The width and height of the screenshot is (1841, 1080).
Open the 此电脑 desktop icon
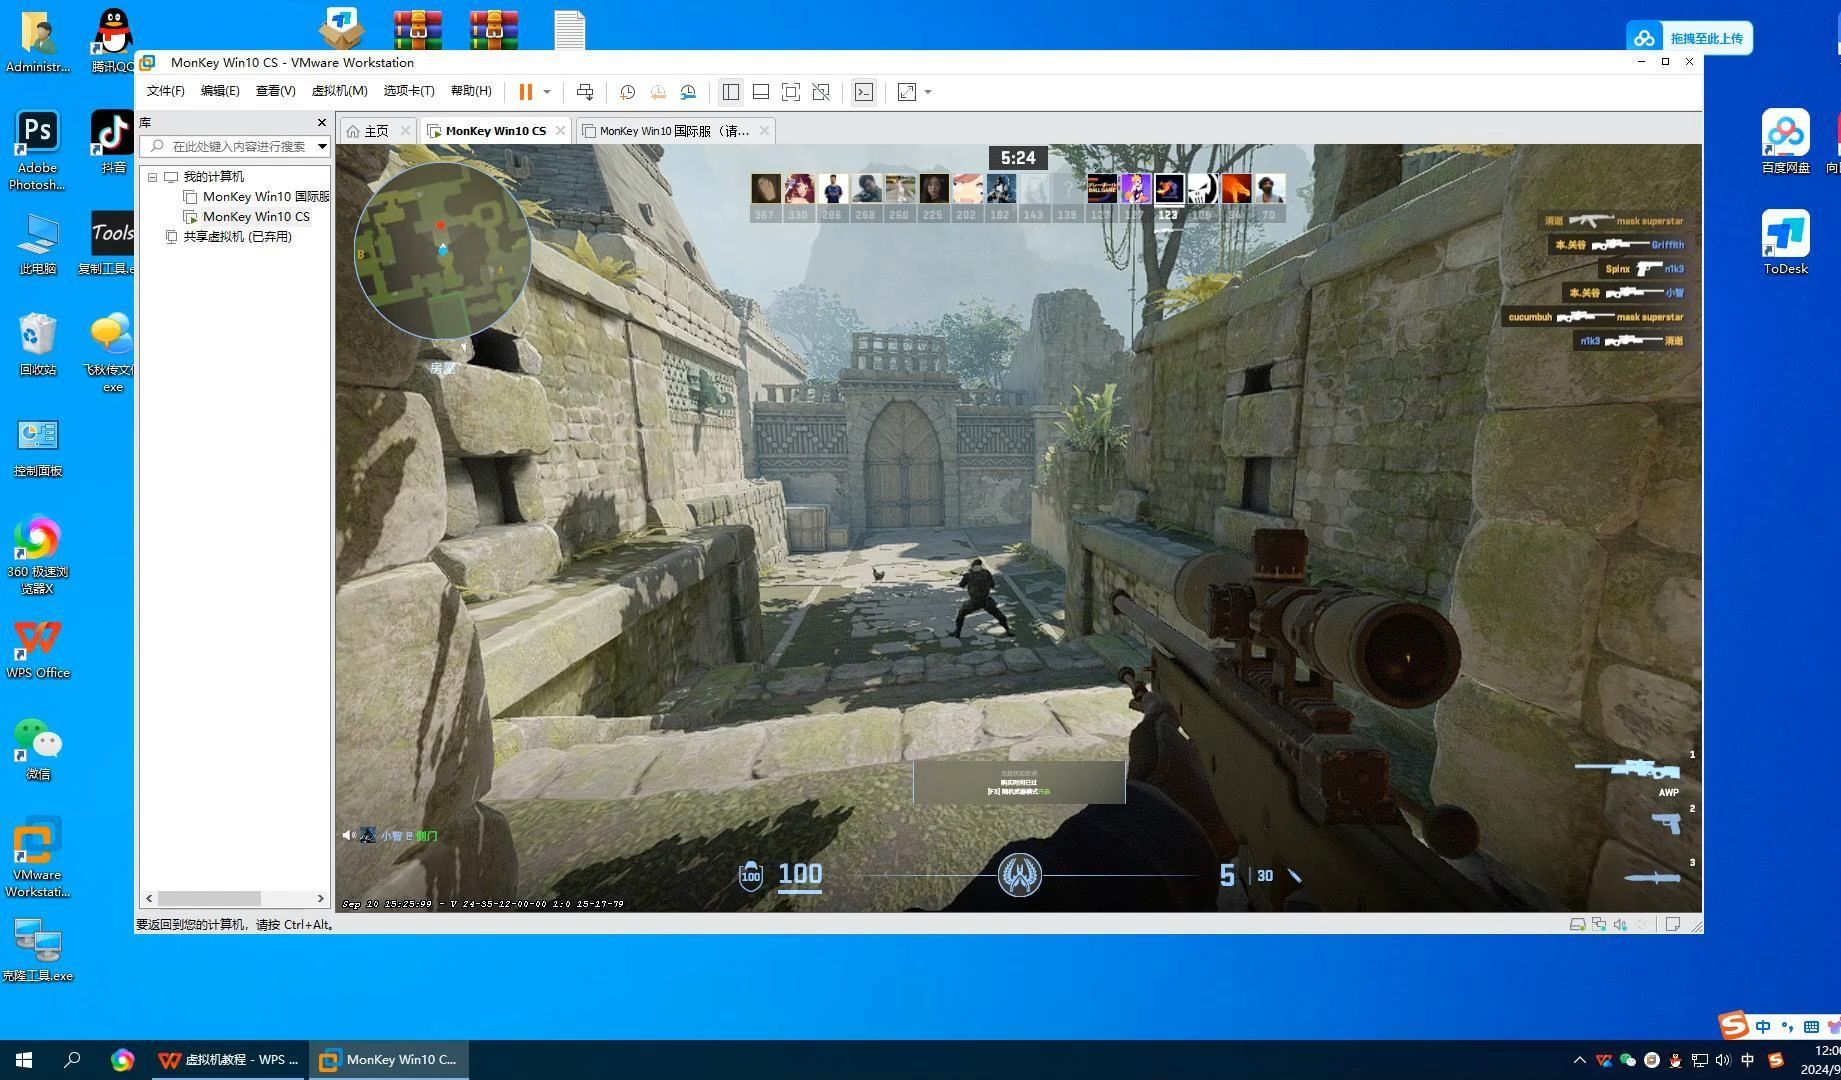click(37, 243)
